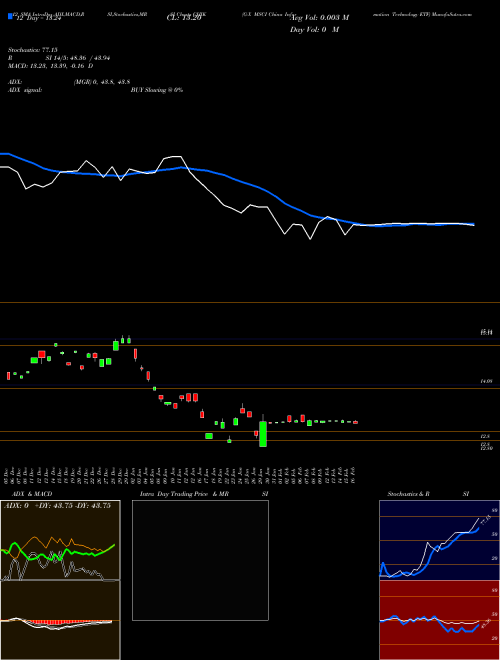Select the 'SI 14/3: 48.36 / 43.94' value
The width and height of the screenshot is (500, 660).
(78, 58)
